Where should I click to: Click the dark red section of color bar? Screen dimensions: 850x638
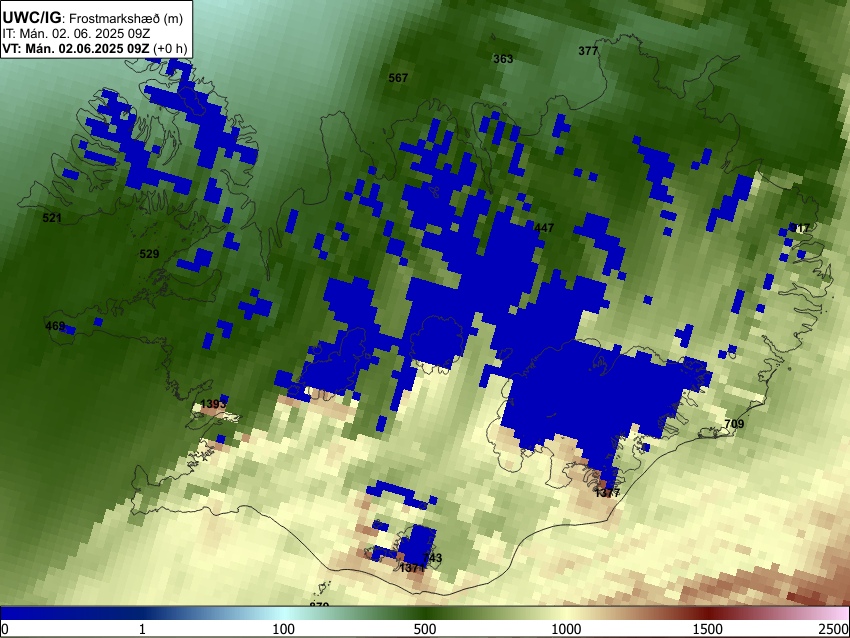coord(708,613)
